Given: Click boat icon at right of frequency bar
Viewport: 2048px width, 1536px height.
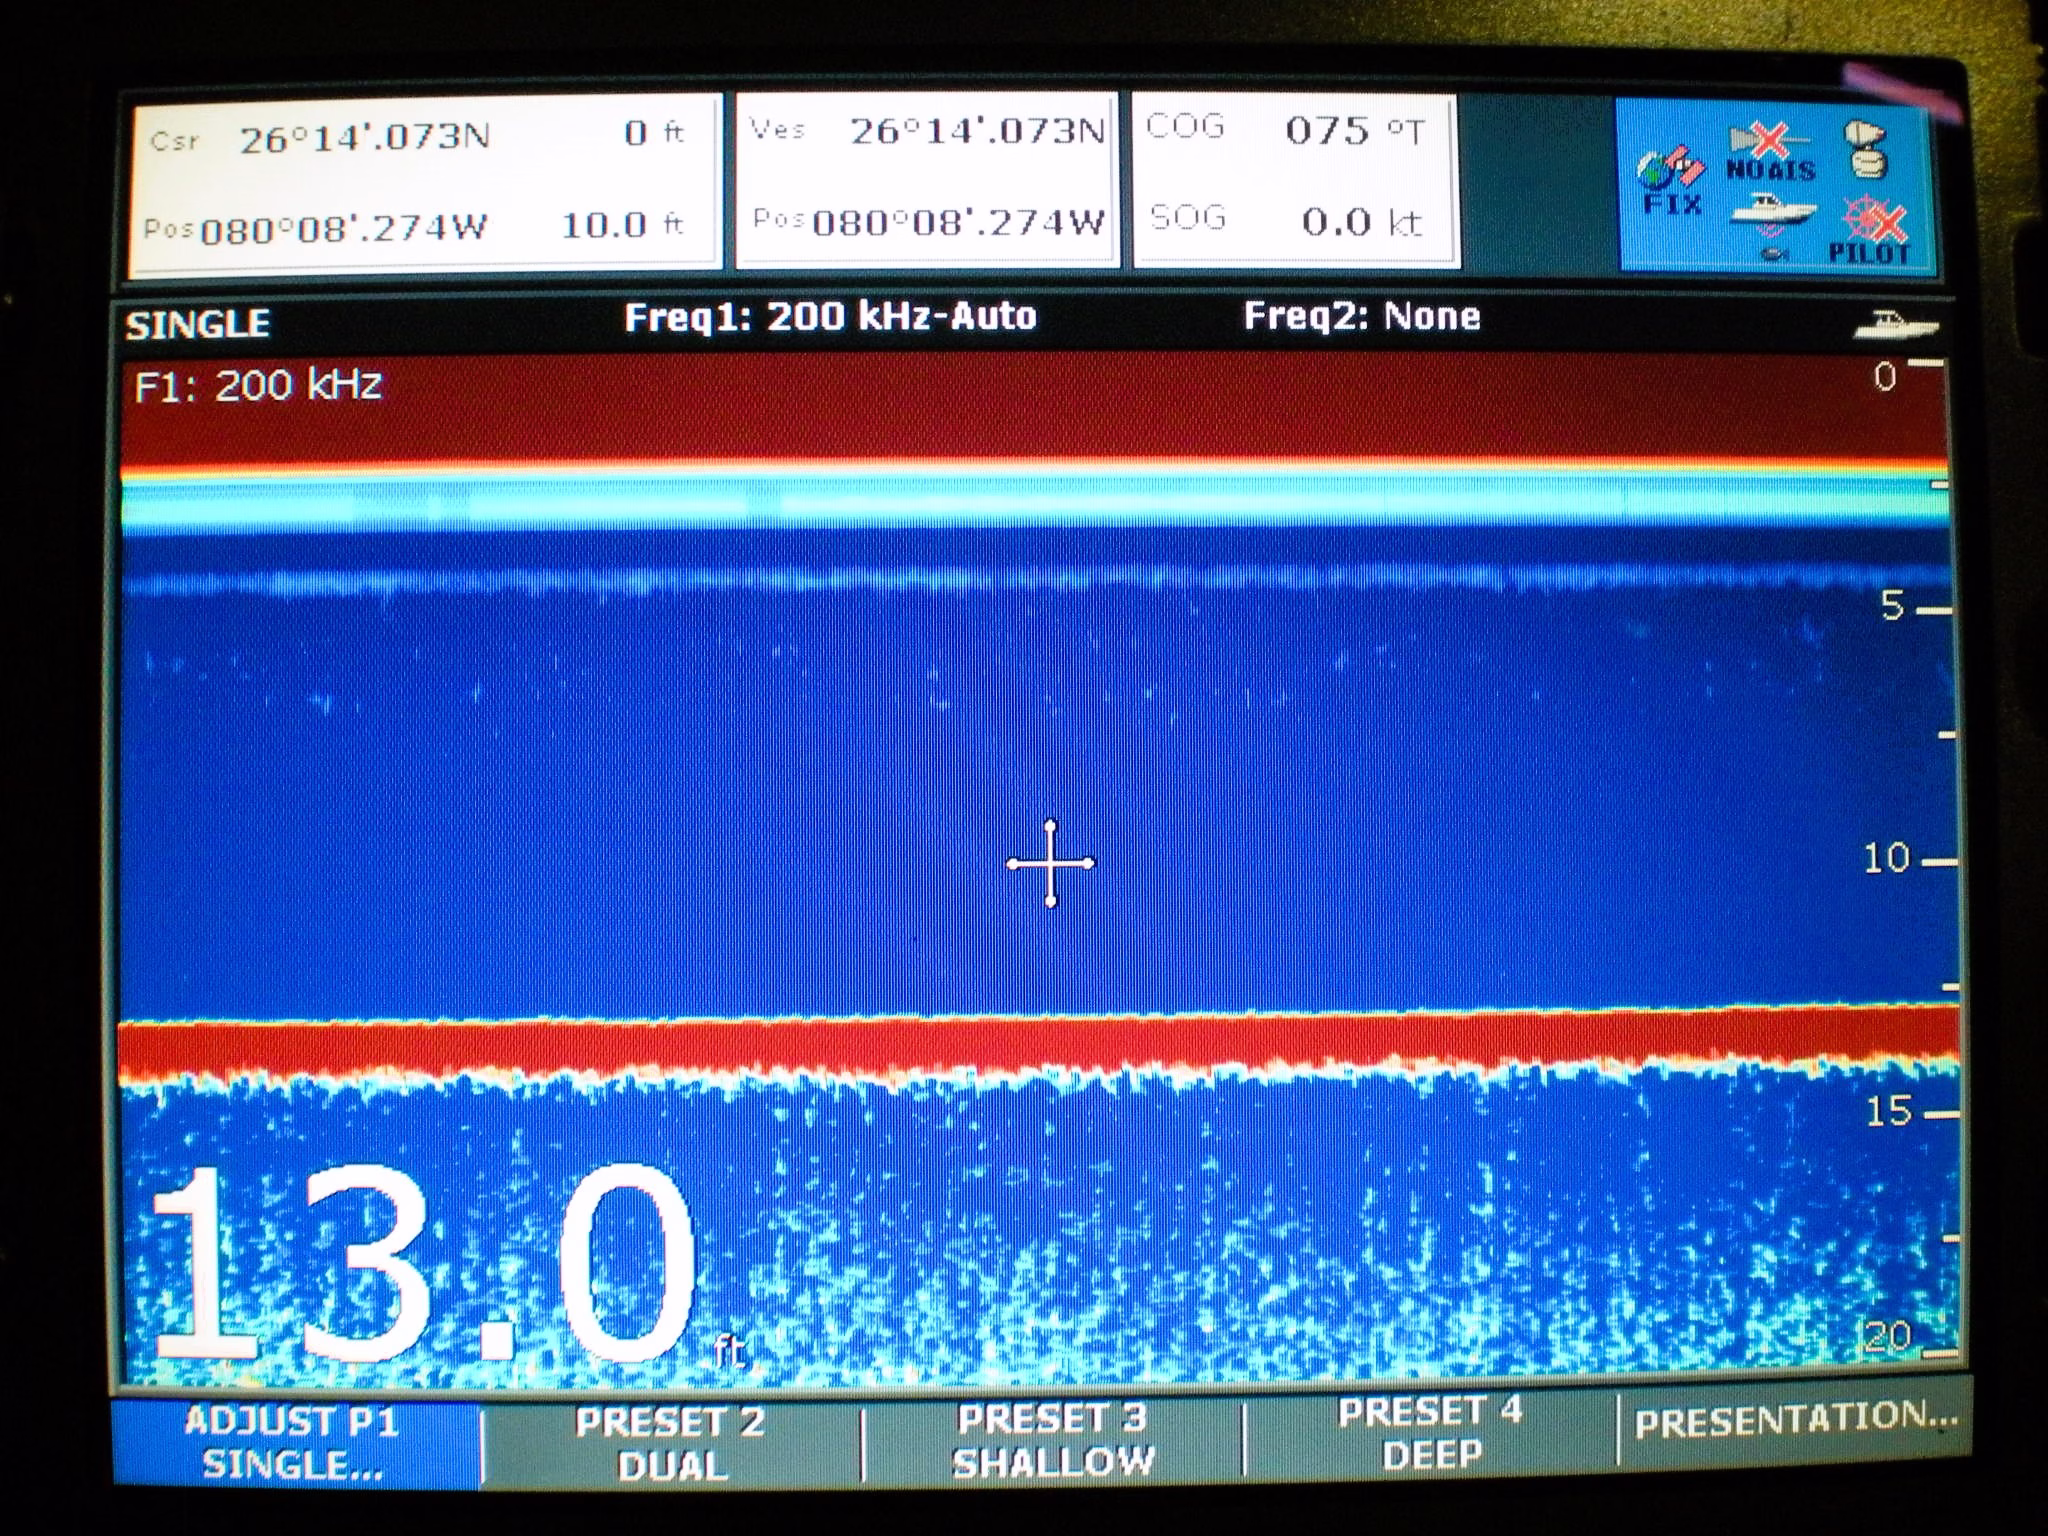Looking at the screenshot, I should 1895,325.
